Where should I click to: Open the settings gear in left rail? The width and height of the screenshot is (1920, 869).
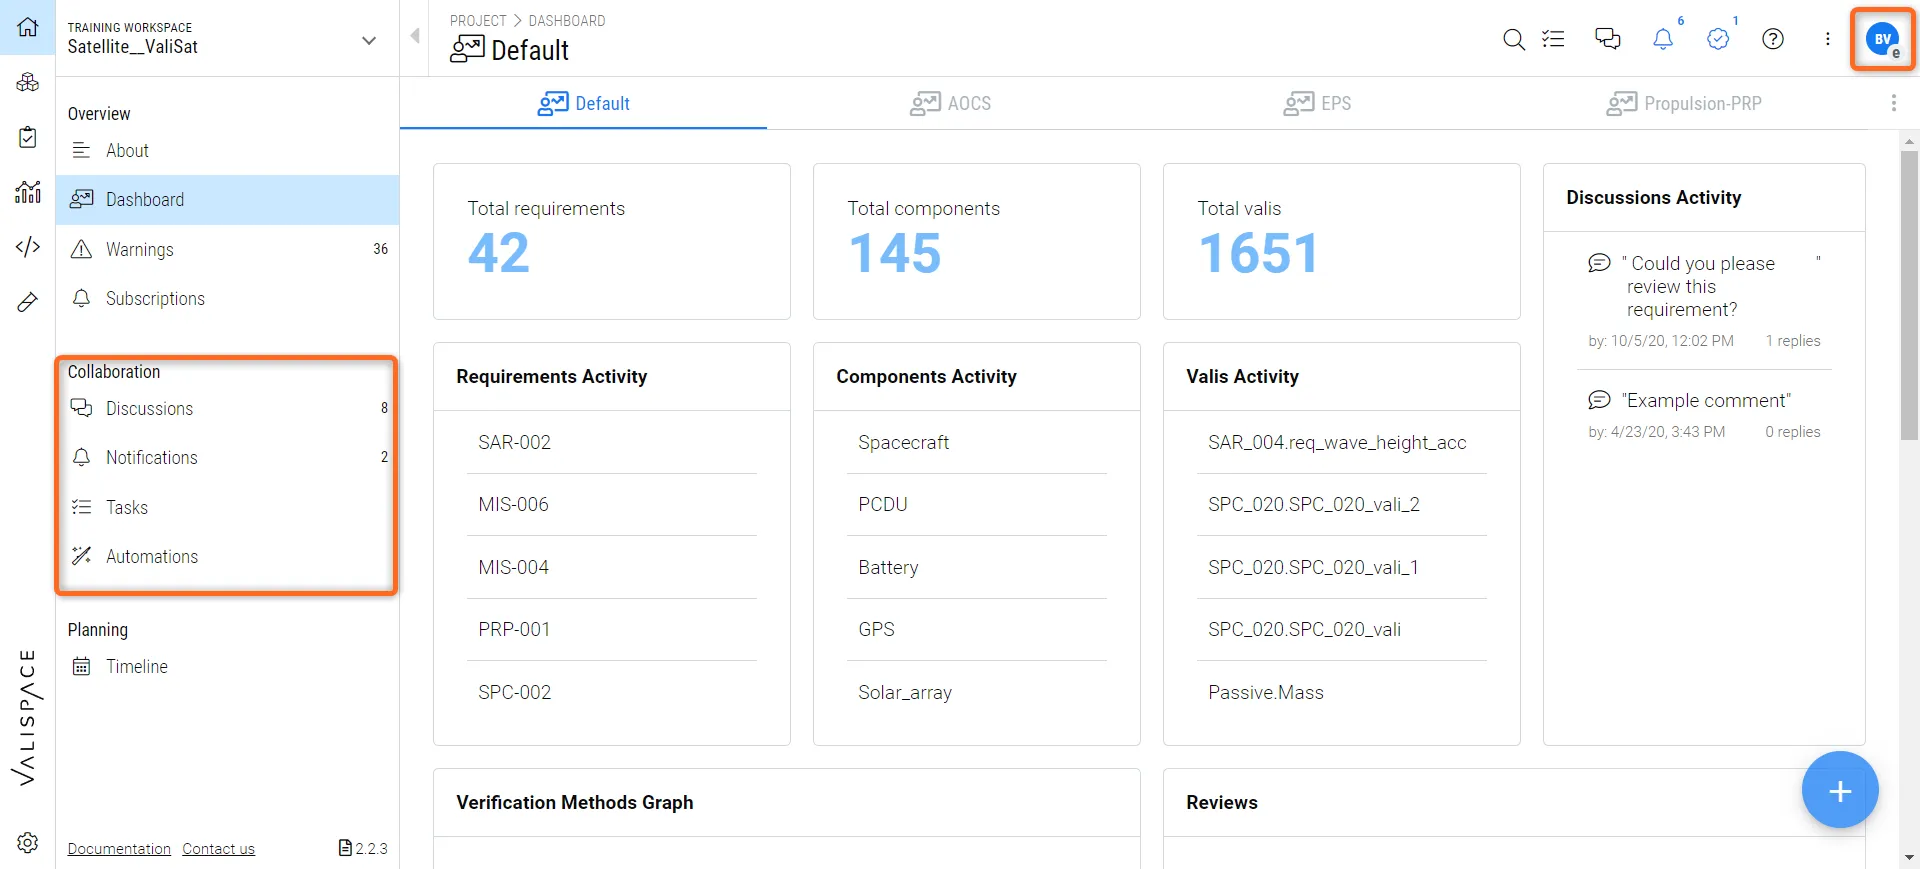(27, 842)
